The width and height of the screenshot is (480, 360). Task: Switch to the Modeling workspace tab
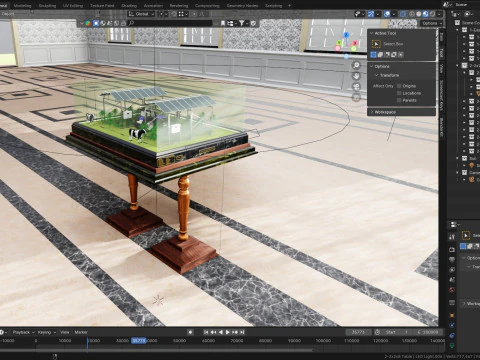[22, 5]
